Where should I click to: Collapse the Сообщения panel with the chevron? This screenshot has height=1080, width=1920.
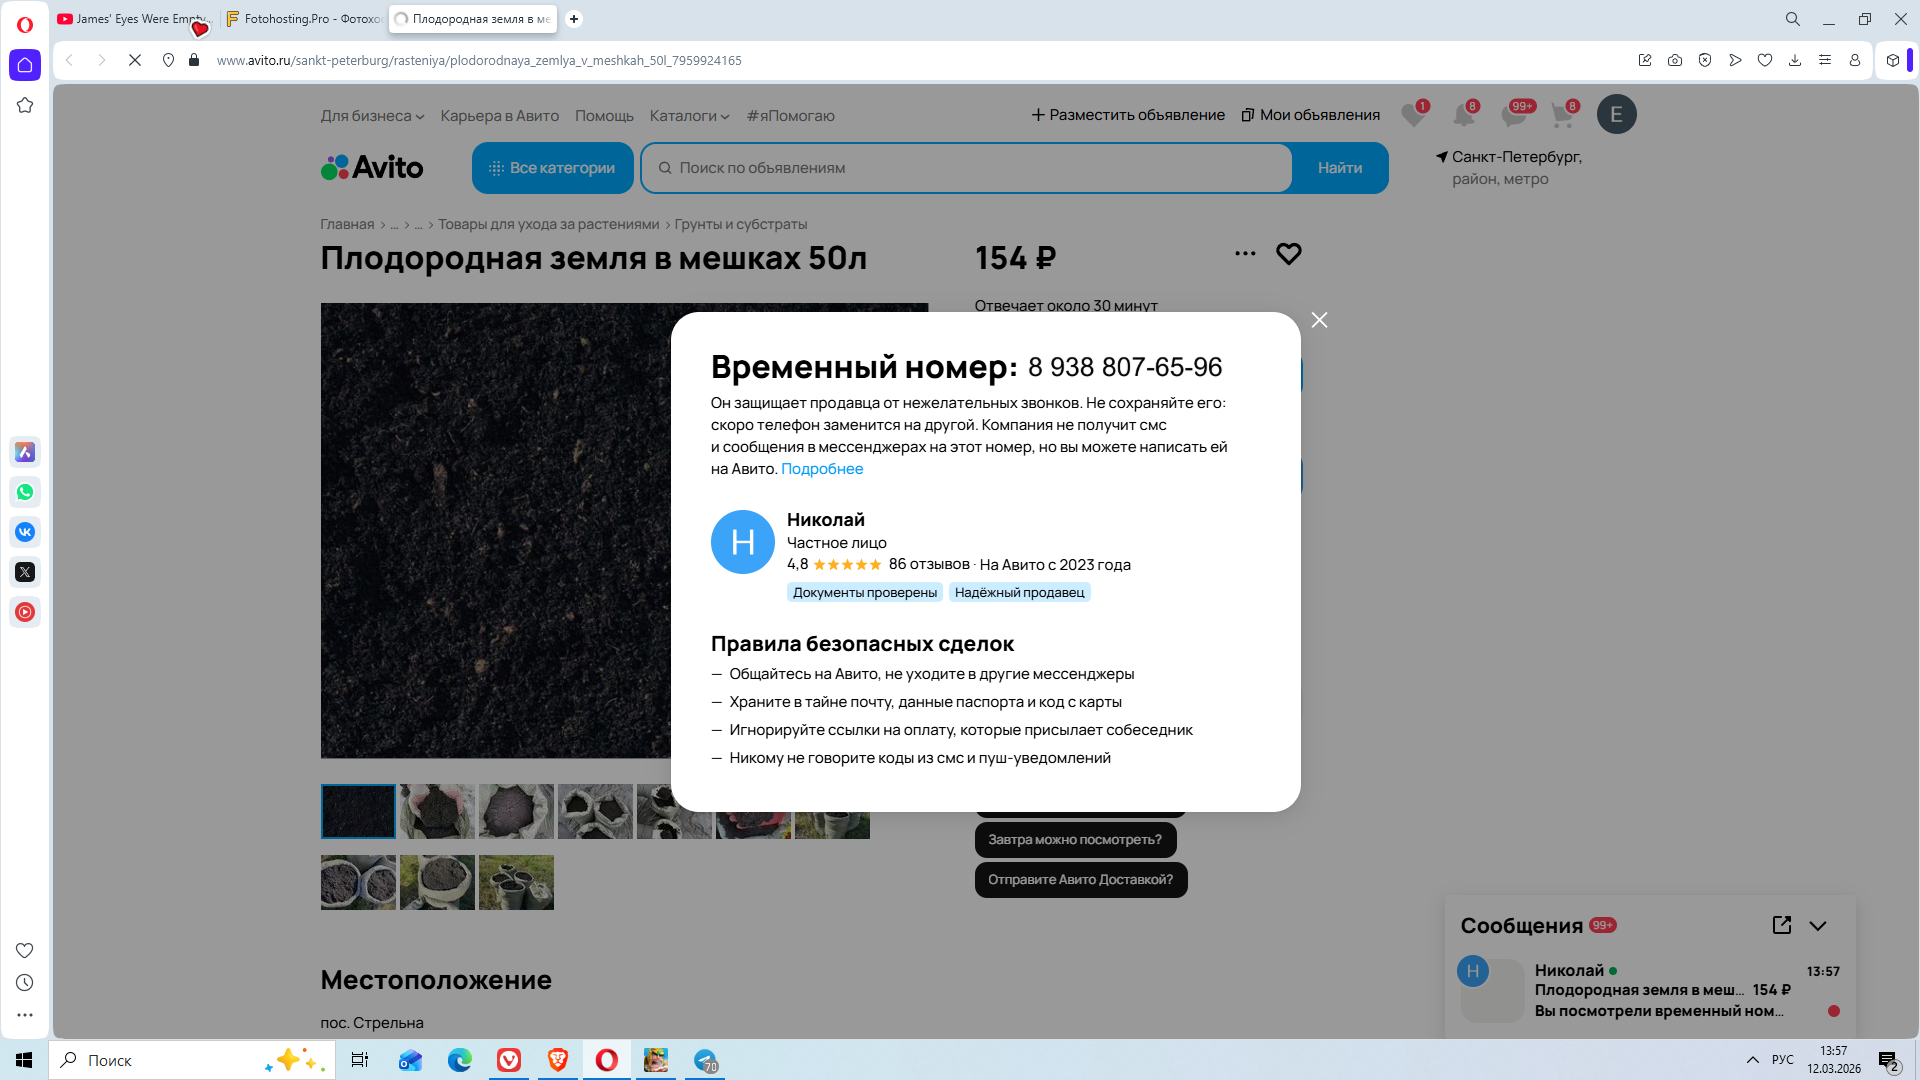(1817, 926)
